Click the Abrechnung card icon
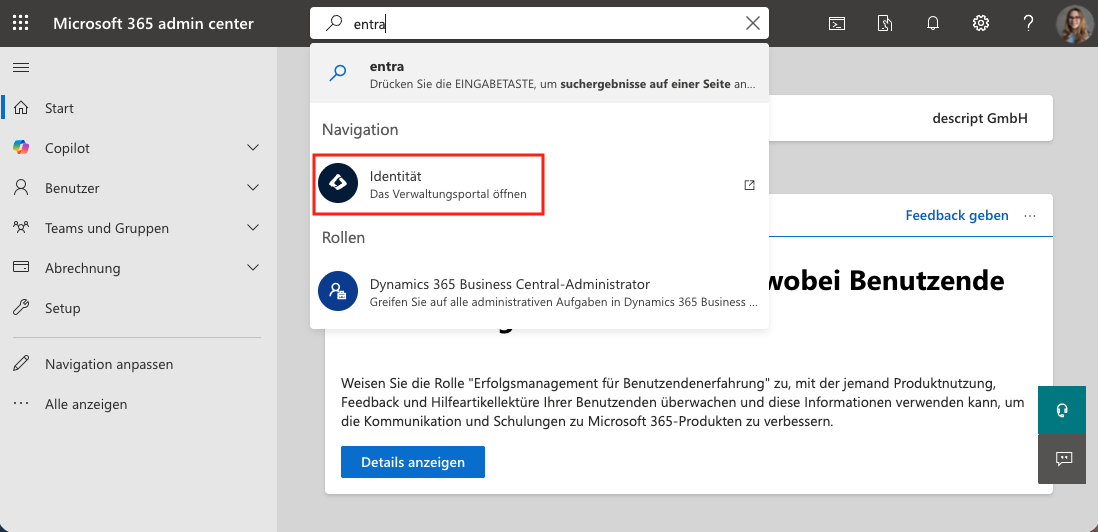 (x=21, y=267)
